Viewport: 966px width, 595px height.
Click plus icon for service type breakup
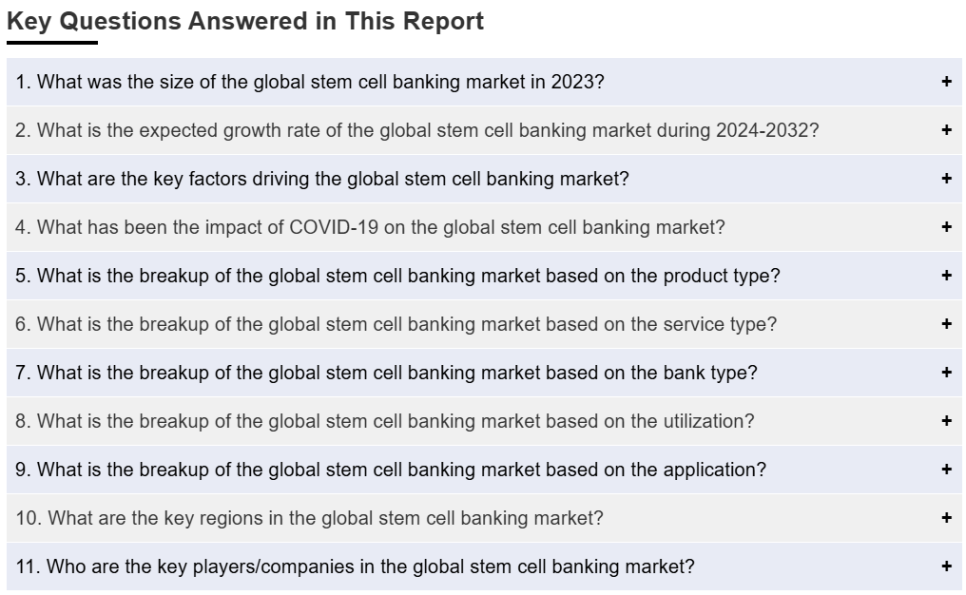coord(946,324)
